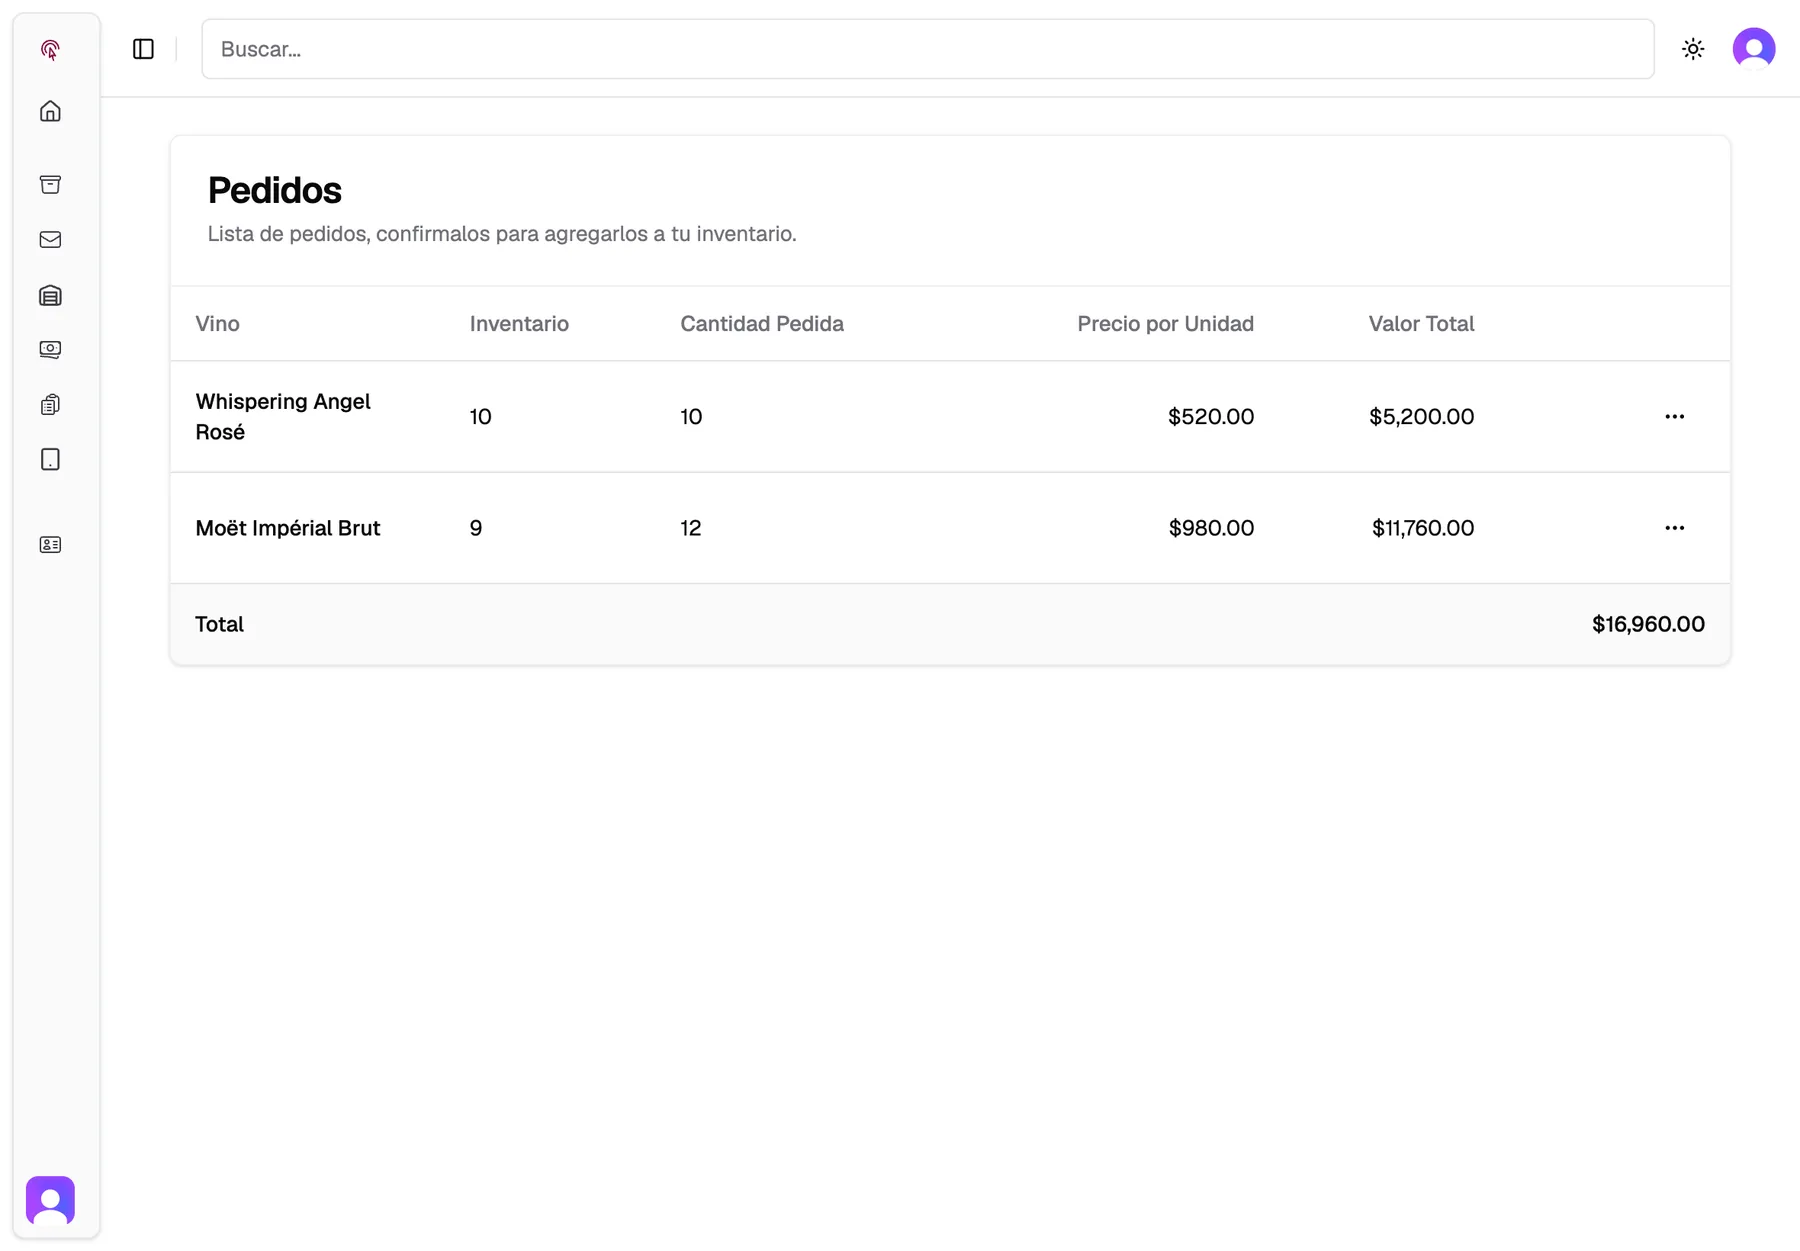Viewport: 1800px width, 1251px height.
Task: Click the Valor Total column header
Action: [x=1421, y=324]
